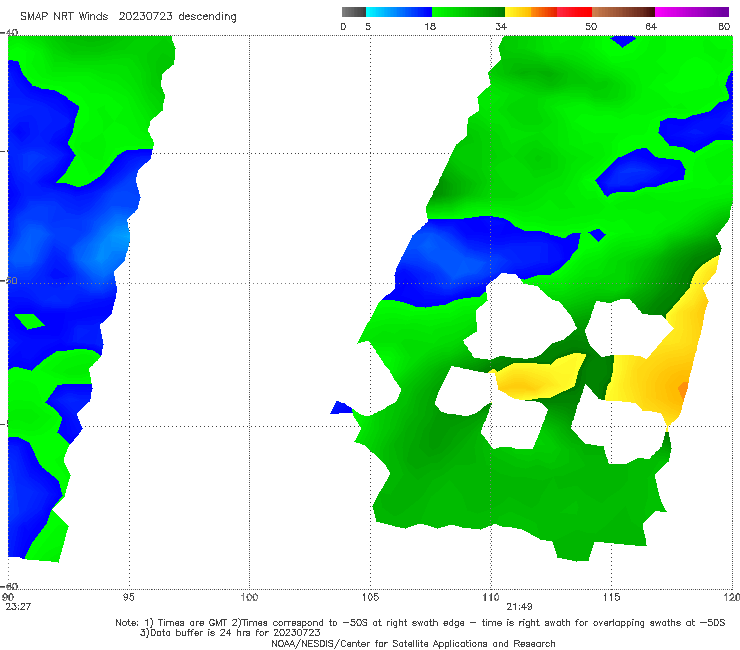Click the longitude label "115"
740x650 pixels.
coord(612,597)
